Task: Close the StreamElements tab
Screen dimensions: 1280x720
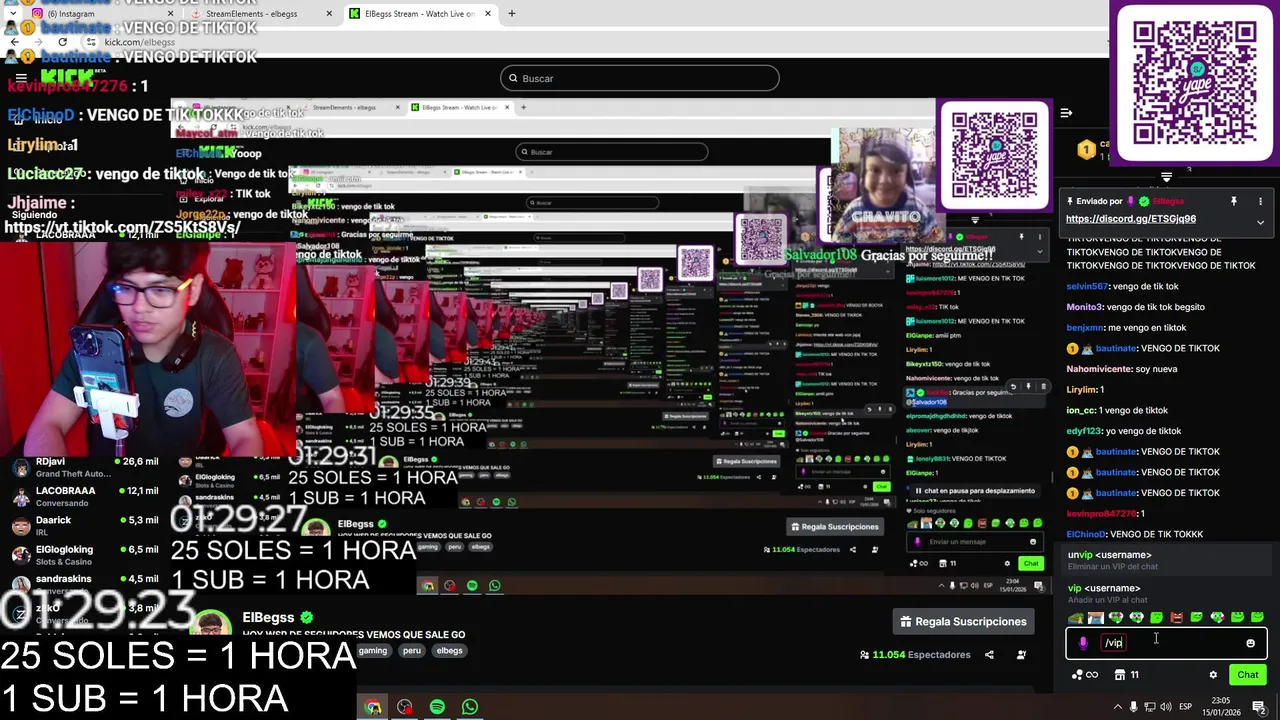Action: click(x=329, y=14)
